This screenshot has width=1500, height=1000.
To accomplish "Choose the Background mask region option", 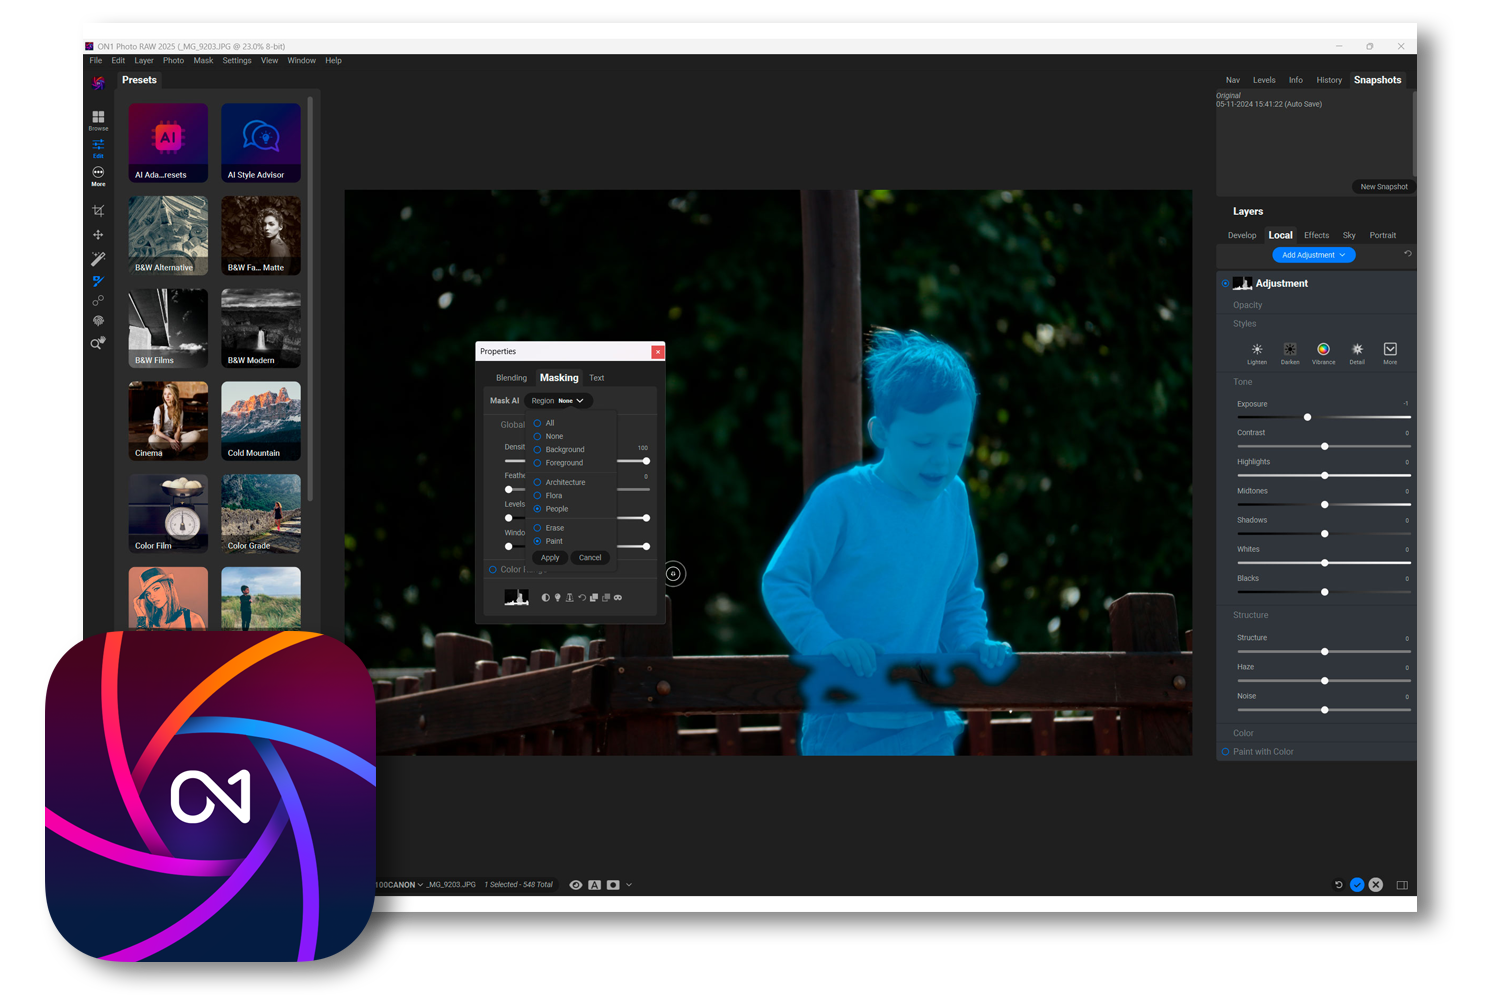I will coord(537,450).
